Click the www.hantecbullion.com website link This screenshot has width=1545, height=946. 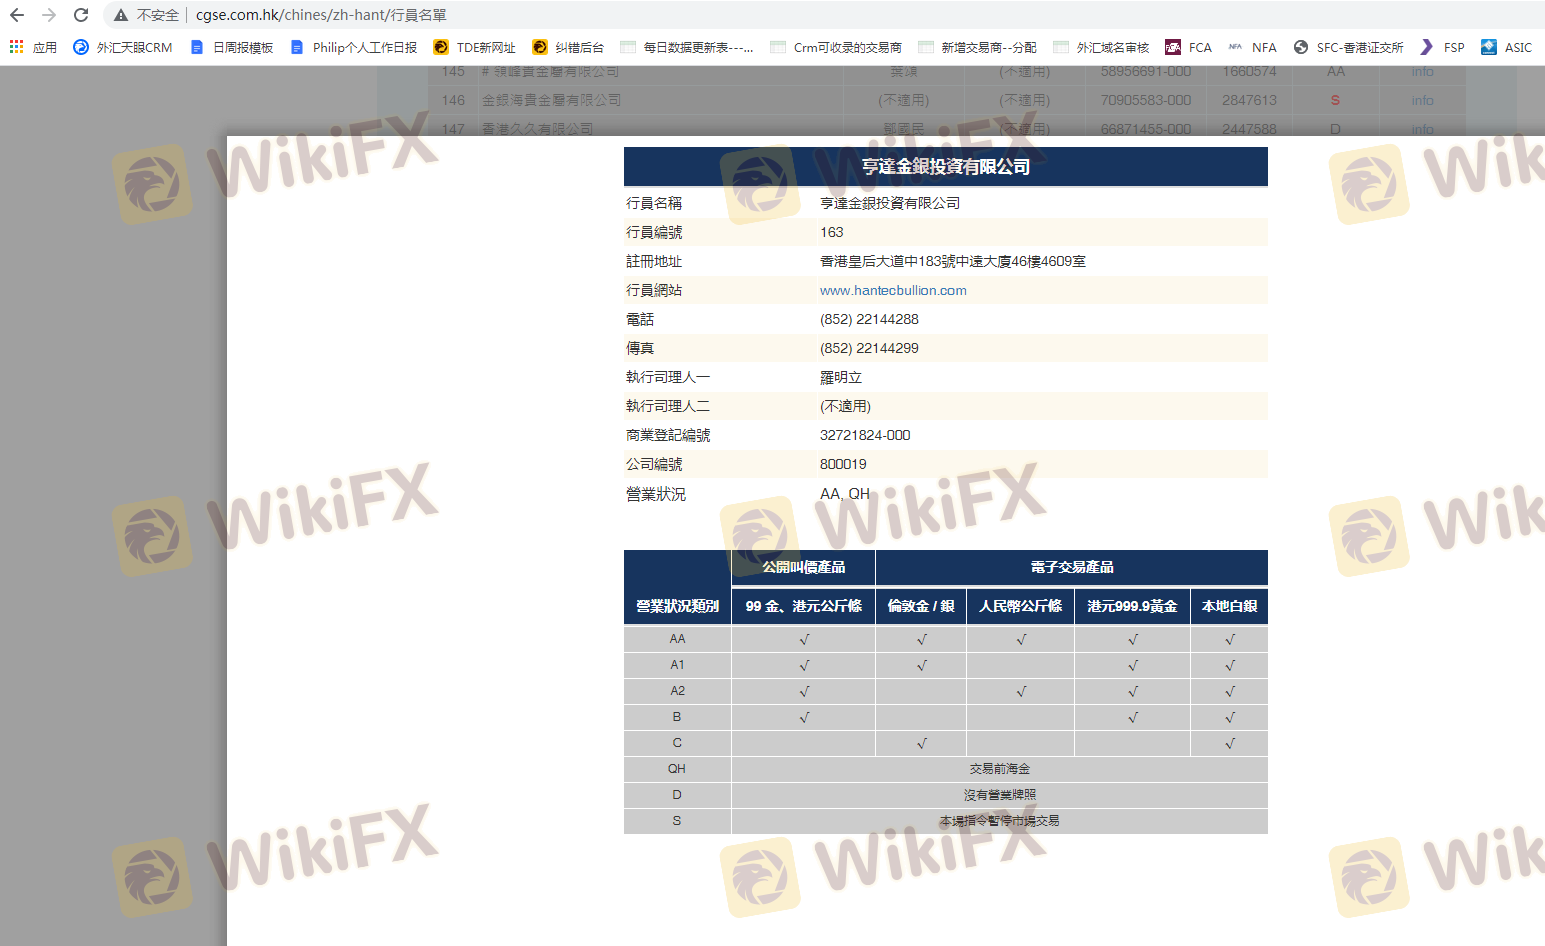893,291
